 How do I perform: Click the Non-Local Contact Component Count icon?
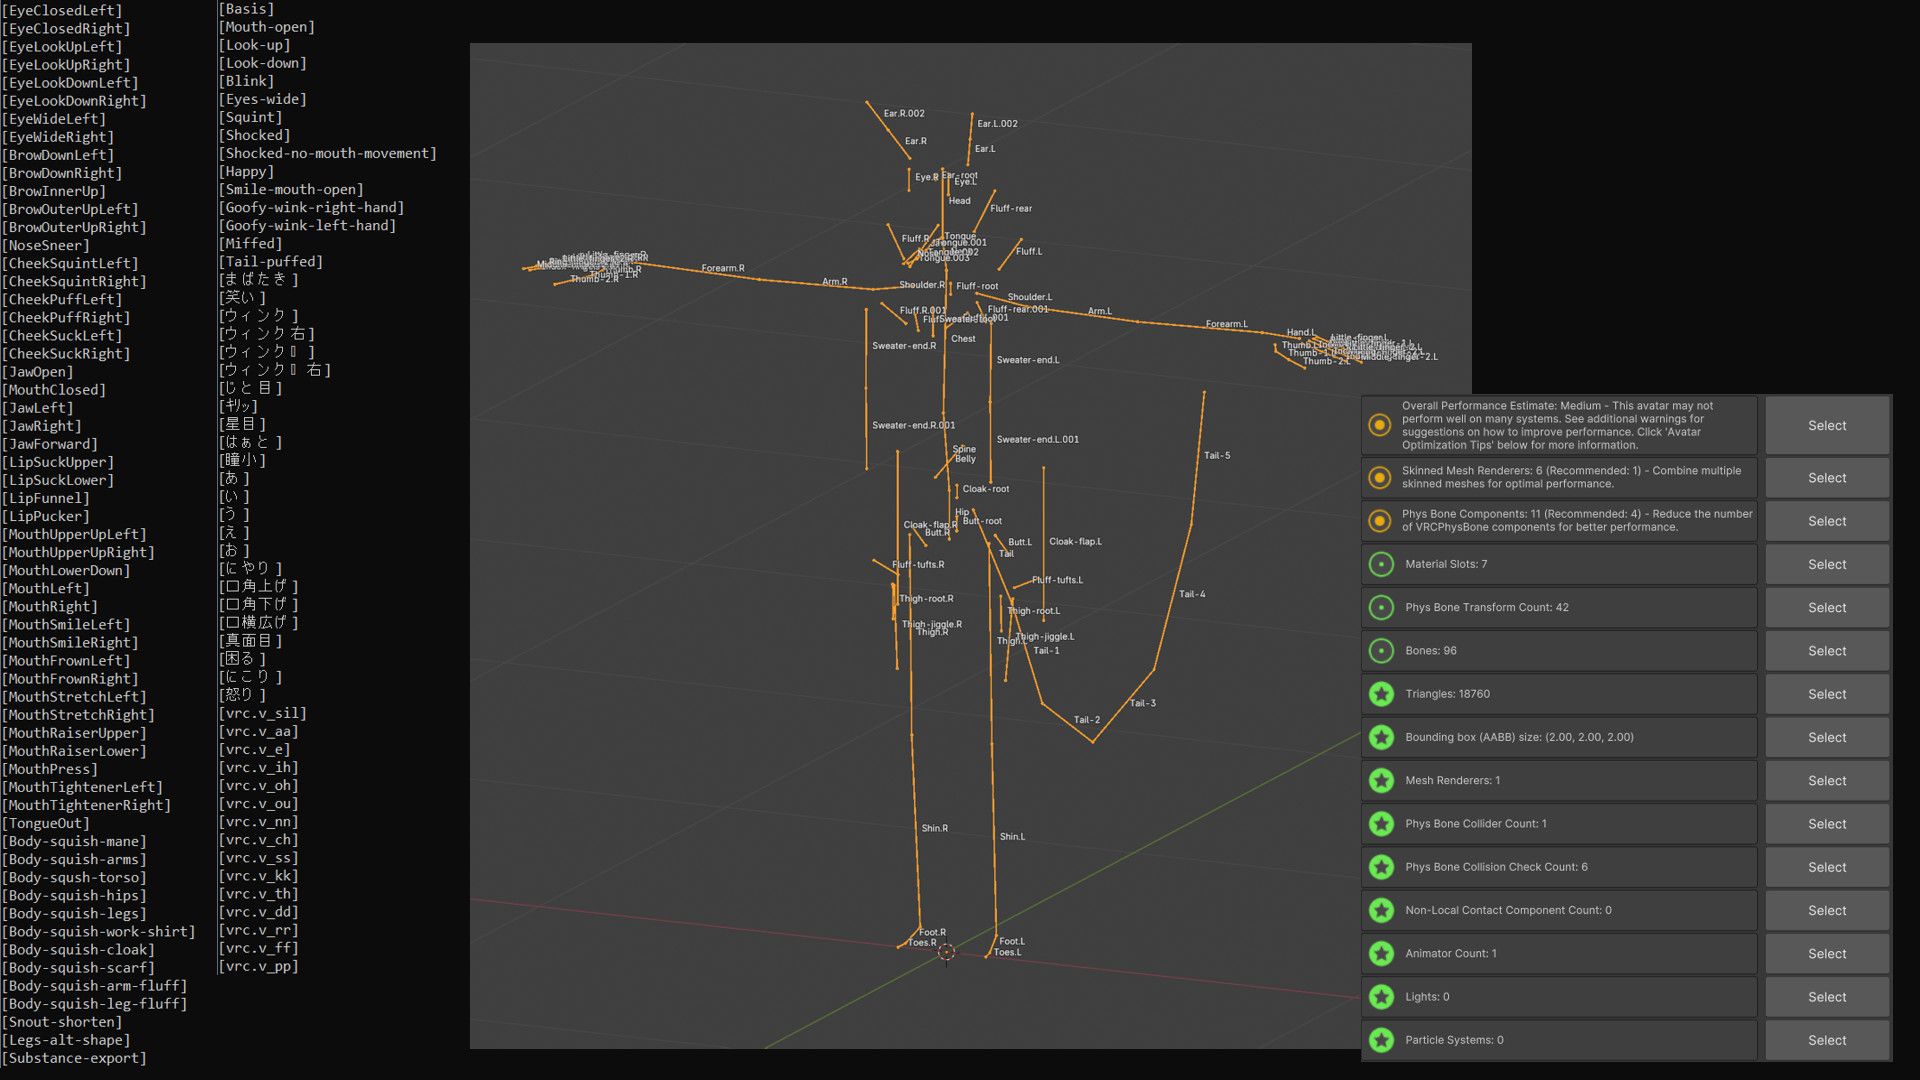pos(1381,910)
